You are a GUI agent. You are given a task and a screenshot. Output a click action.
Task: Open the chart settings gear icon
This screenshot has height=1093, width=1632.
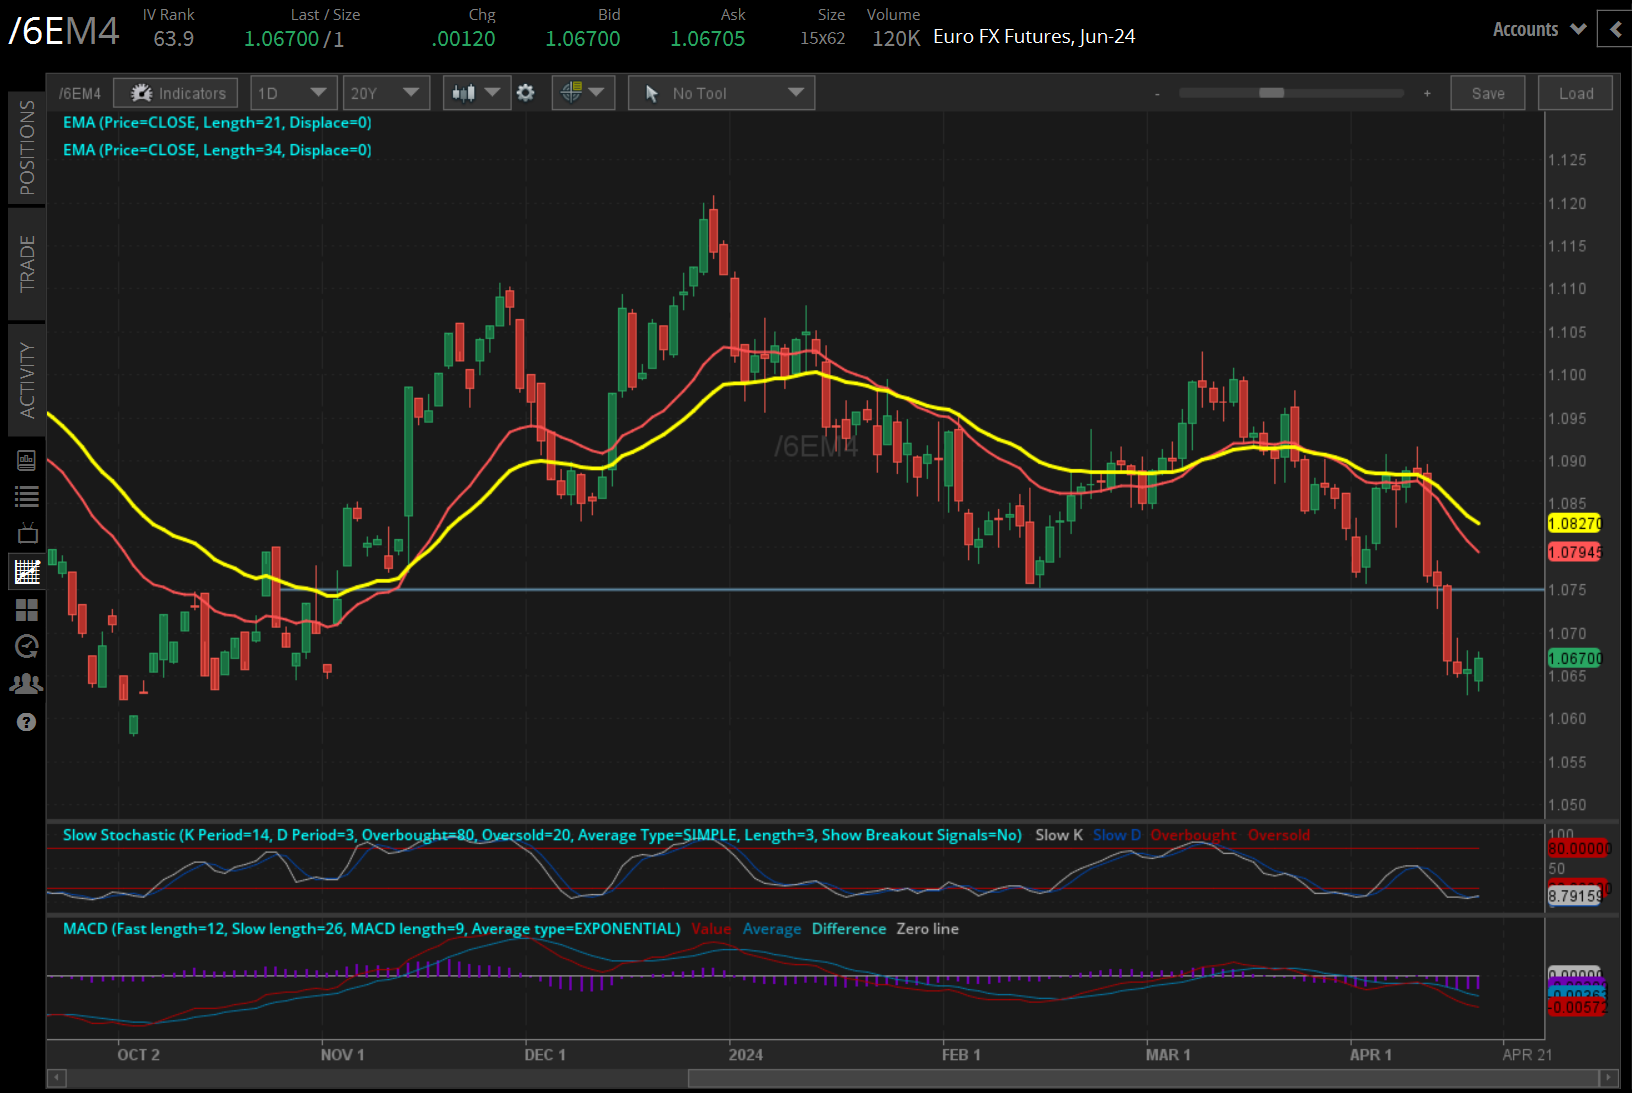(525, 93)
